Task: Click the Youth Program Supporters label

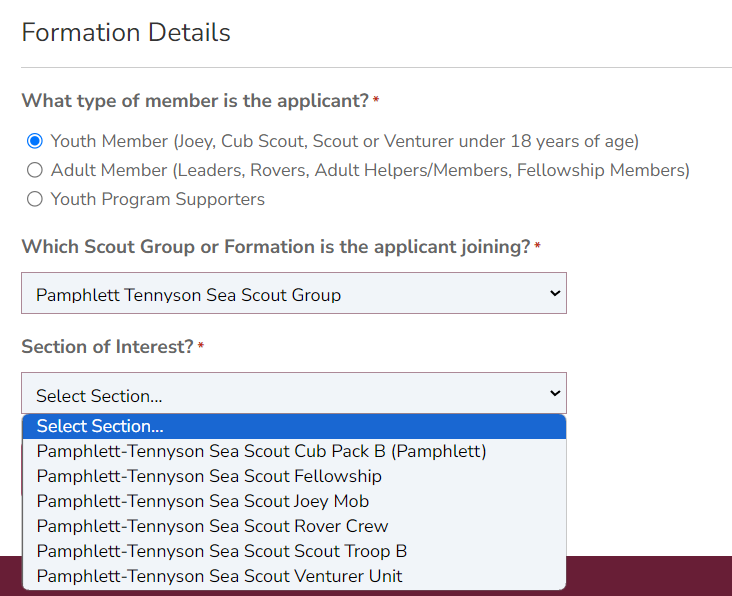Action: (158, 199)
